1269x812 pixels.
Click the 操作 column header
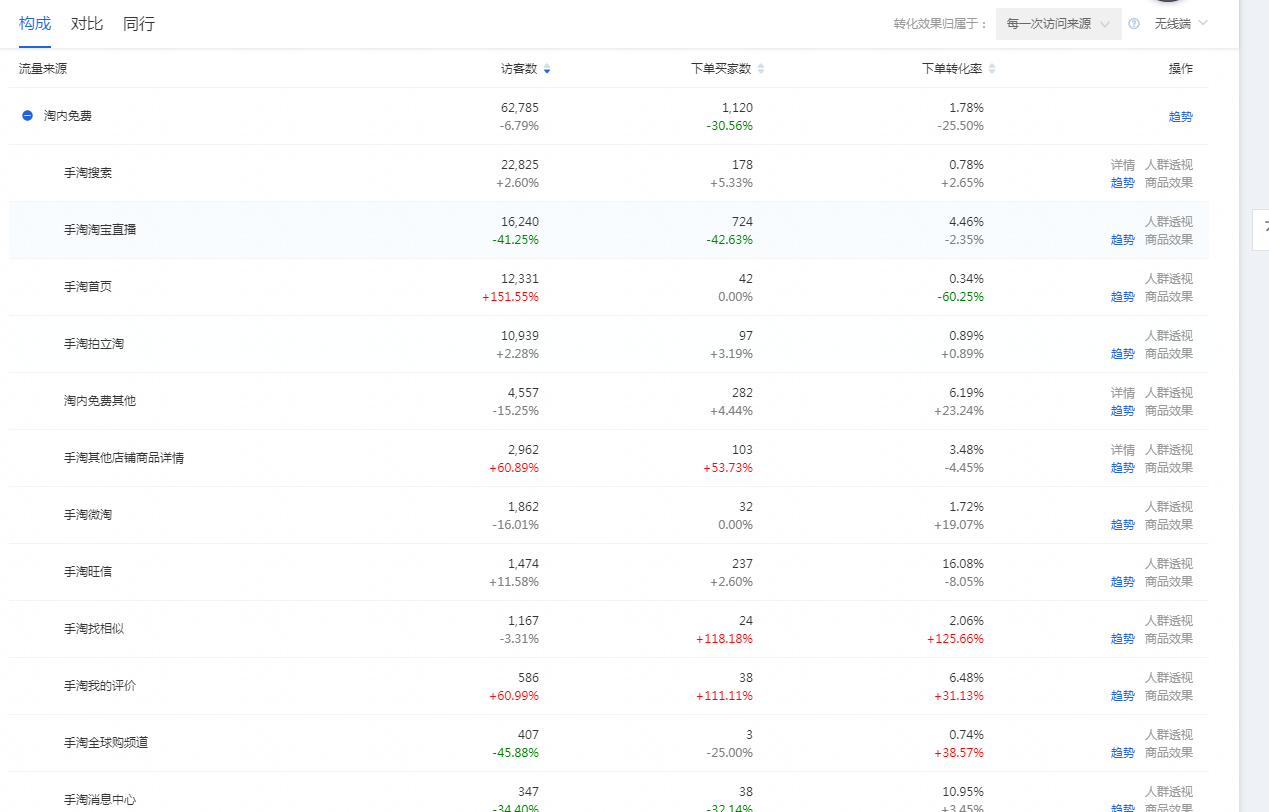pyautogui.click(x=1181, y=69)
